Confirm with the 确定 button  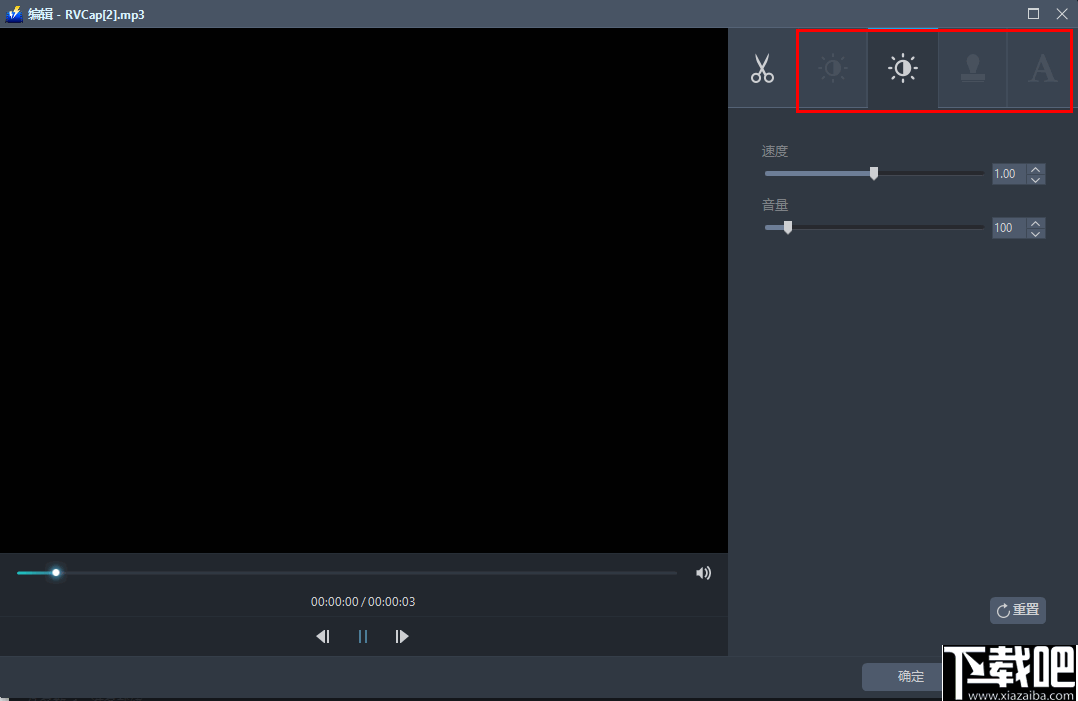click(x=910, y=676)
